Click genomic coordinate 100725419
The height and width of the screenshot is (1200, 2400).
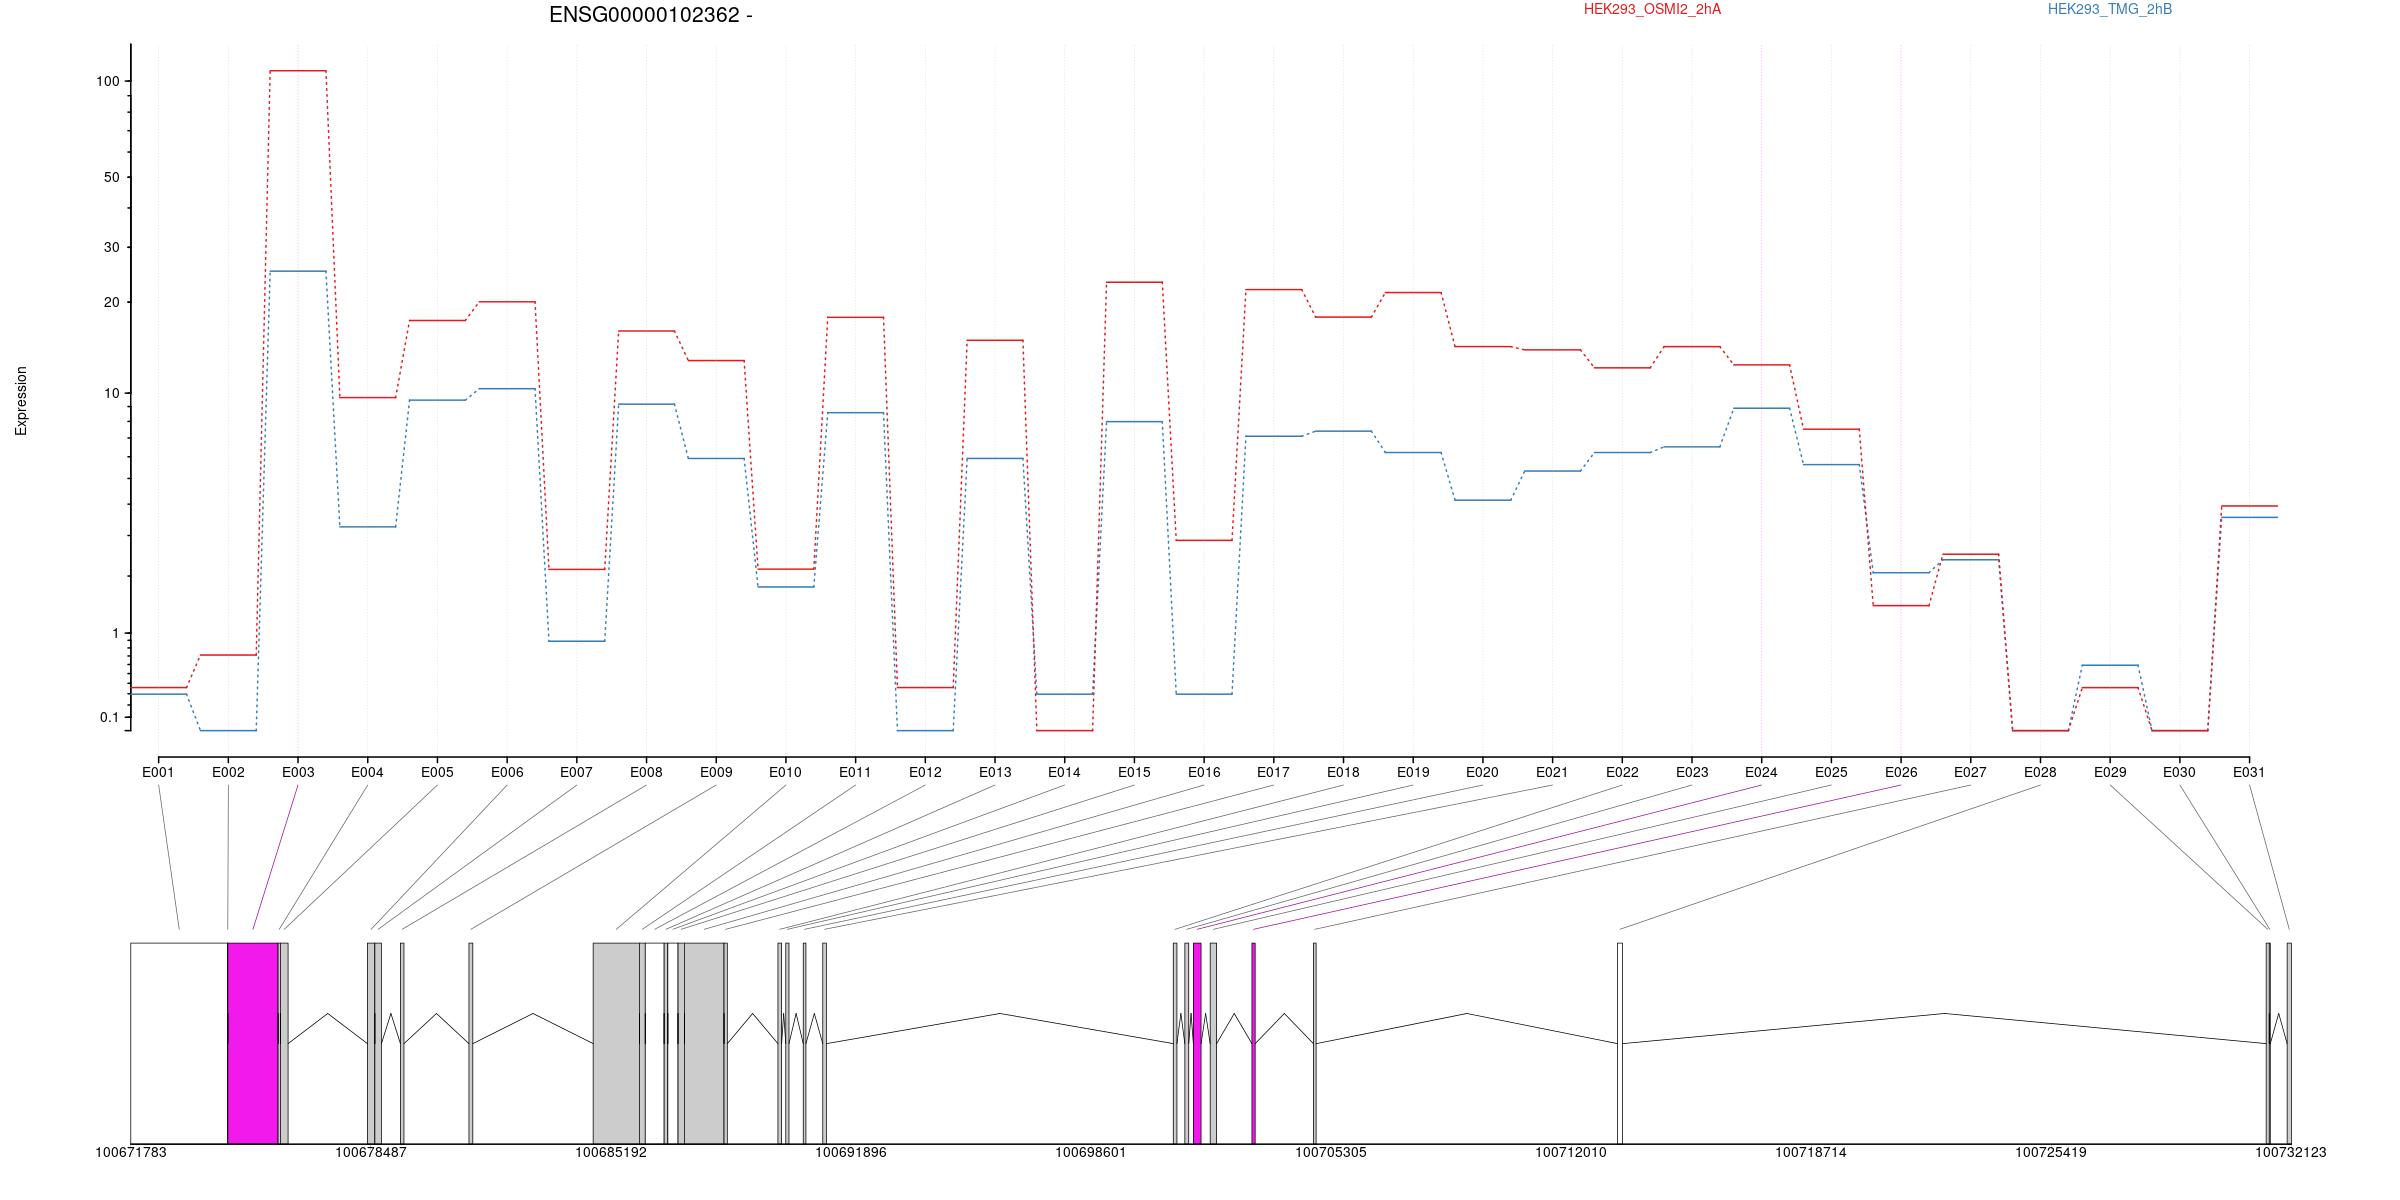coord(2051,1153)
